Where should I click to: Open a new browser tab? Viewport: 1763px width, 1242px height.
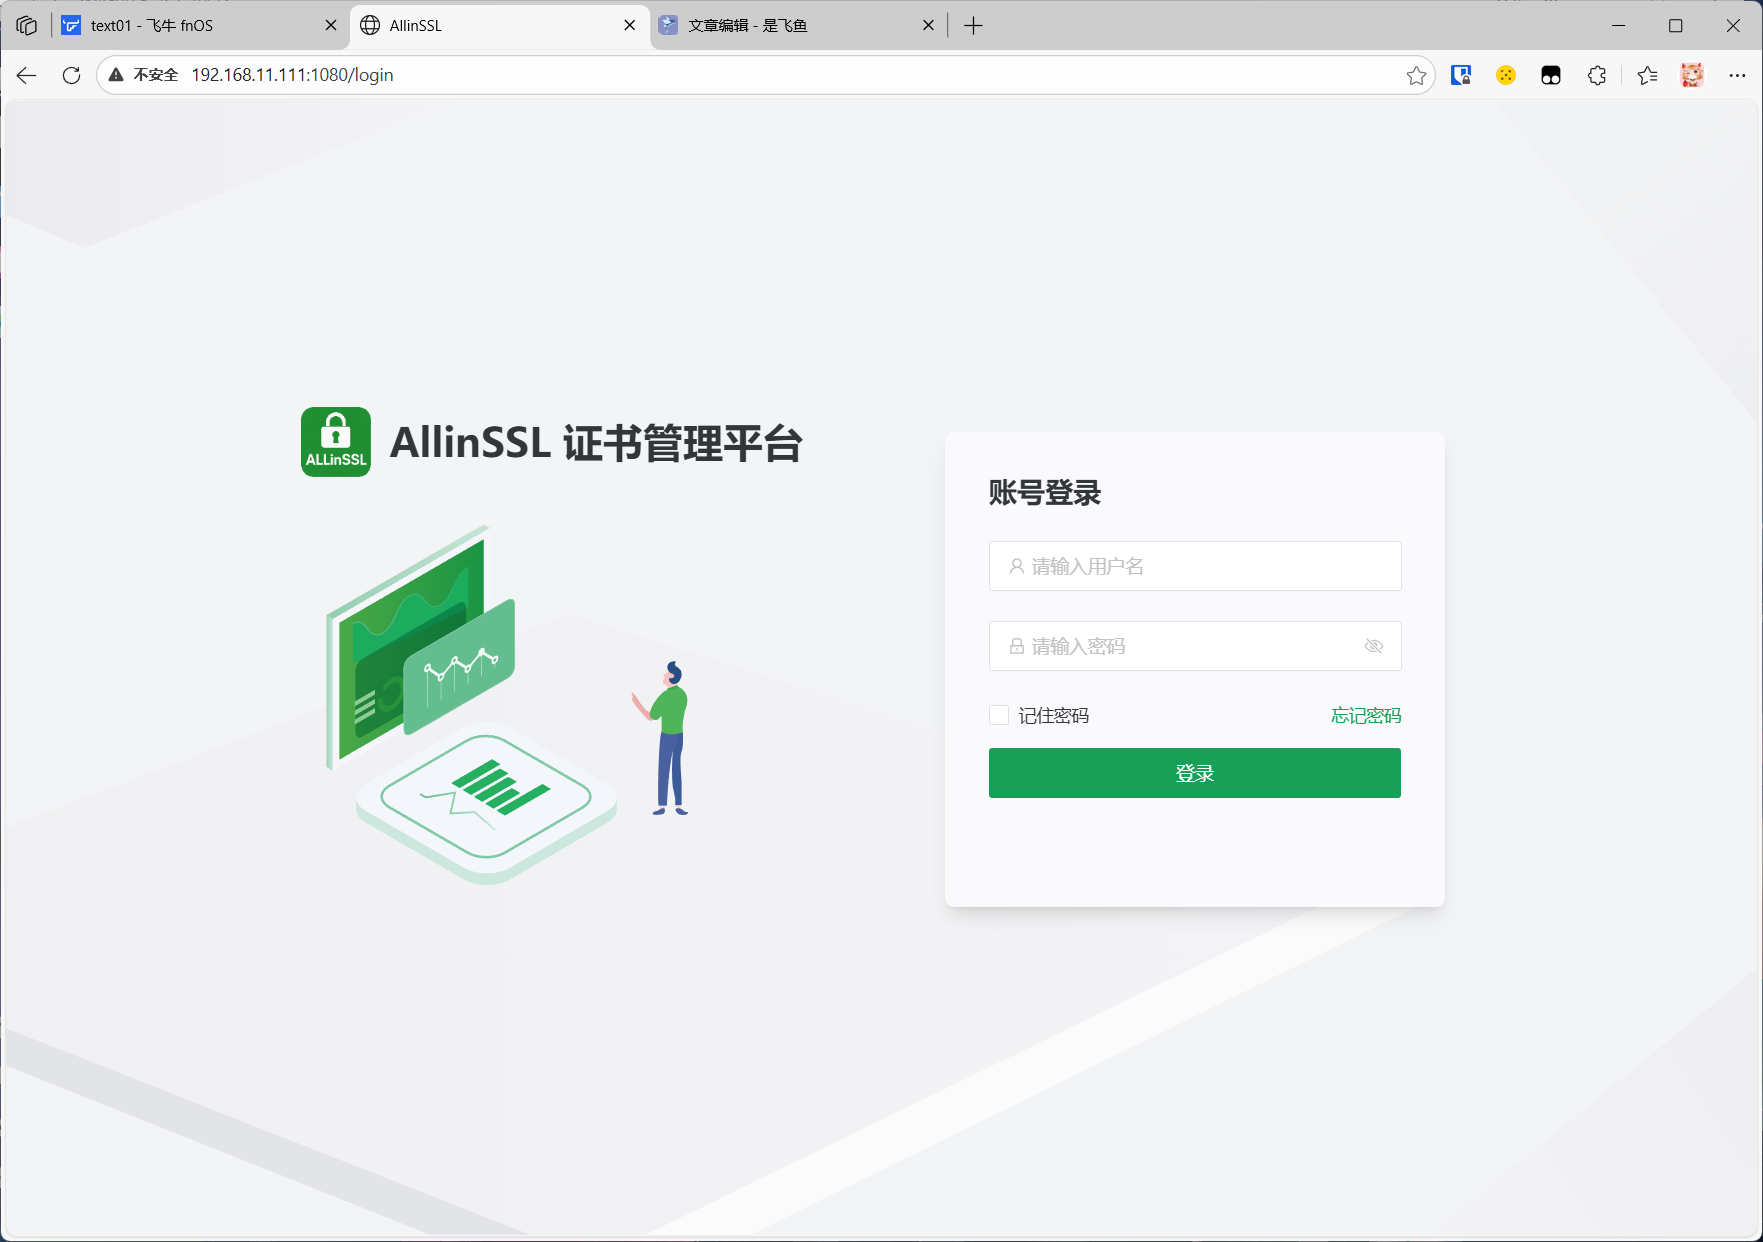973,26
